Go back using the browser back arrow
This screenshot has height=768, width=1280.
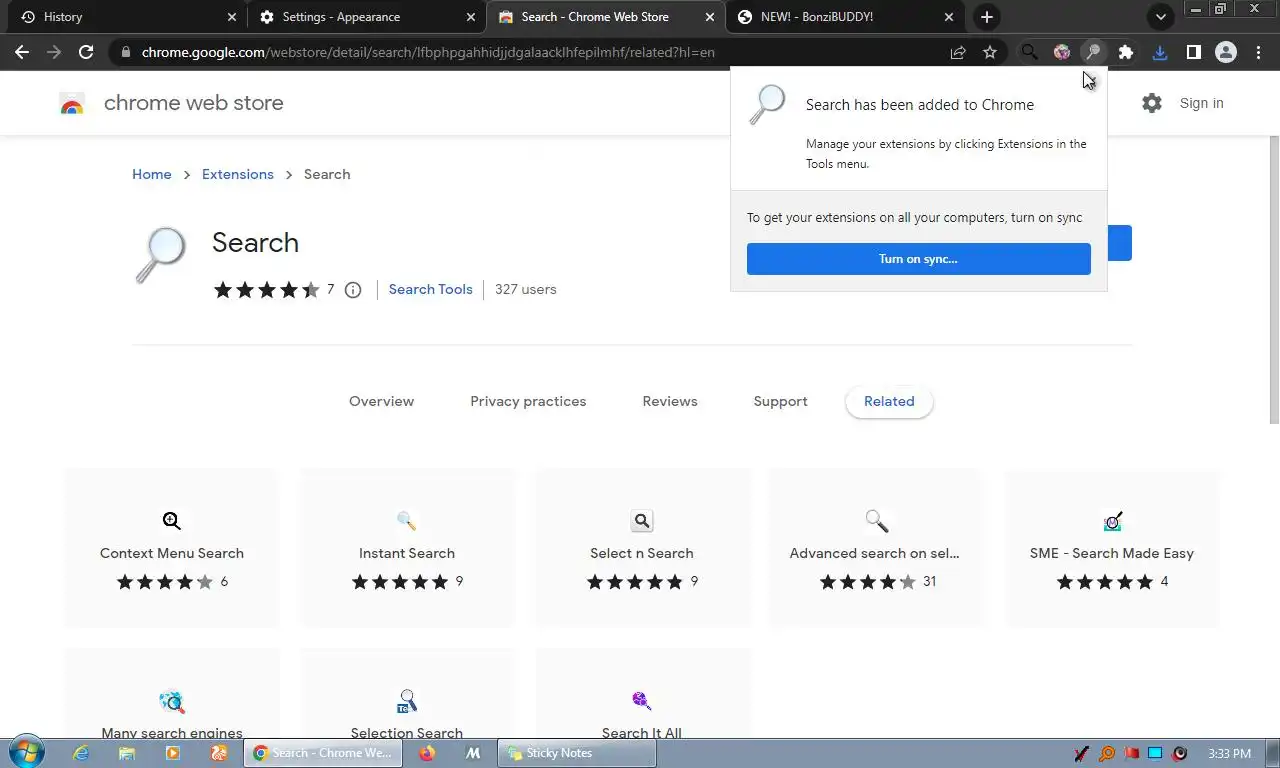22,52
